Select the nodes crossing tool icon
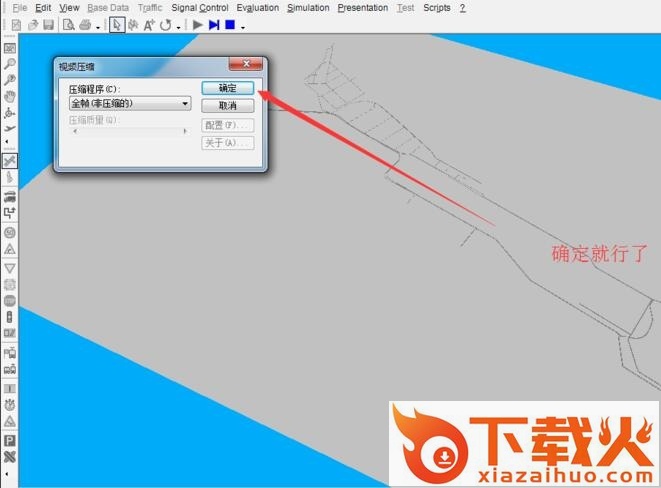Image resolution: width=661 pixels, height=488 pixels. tap(10, 457)
